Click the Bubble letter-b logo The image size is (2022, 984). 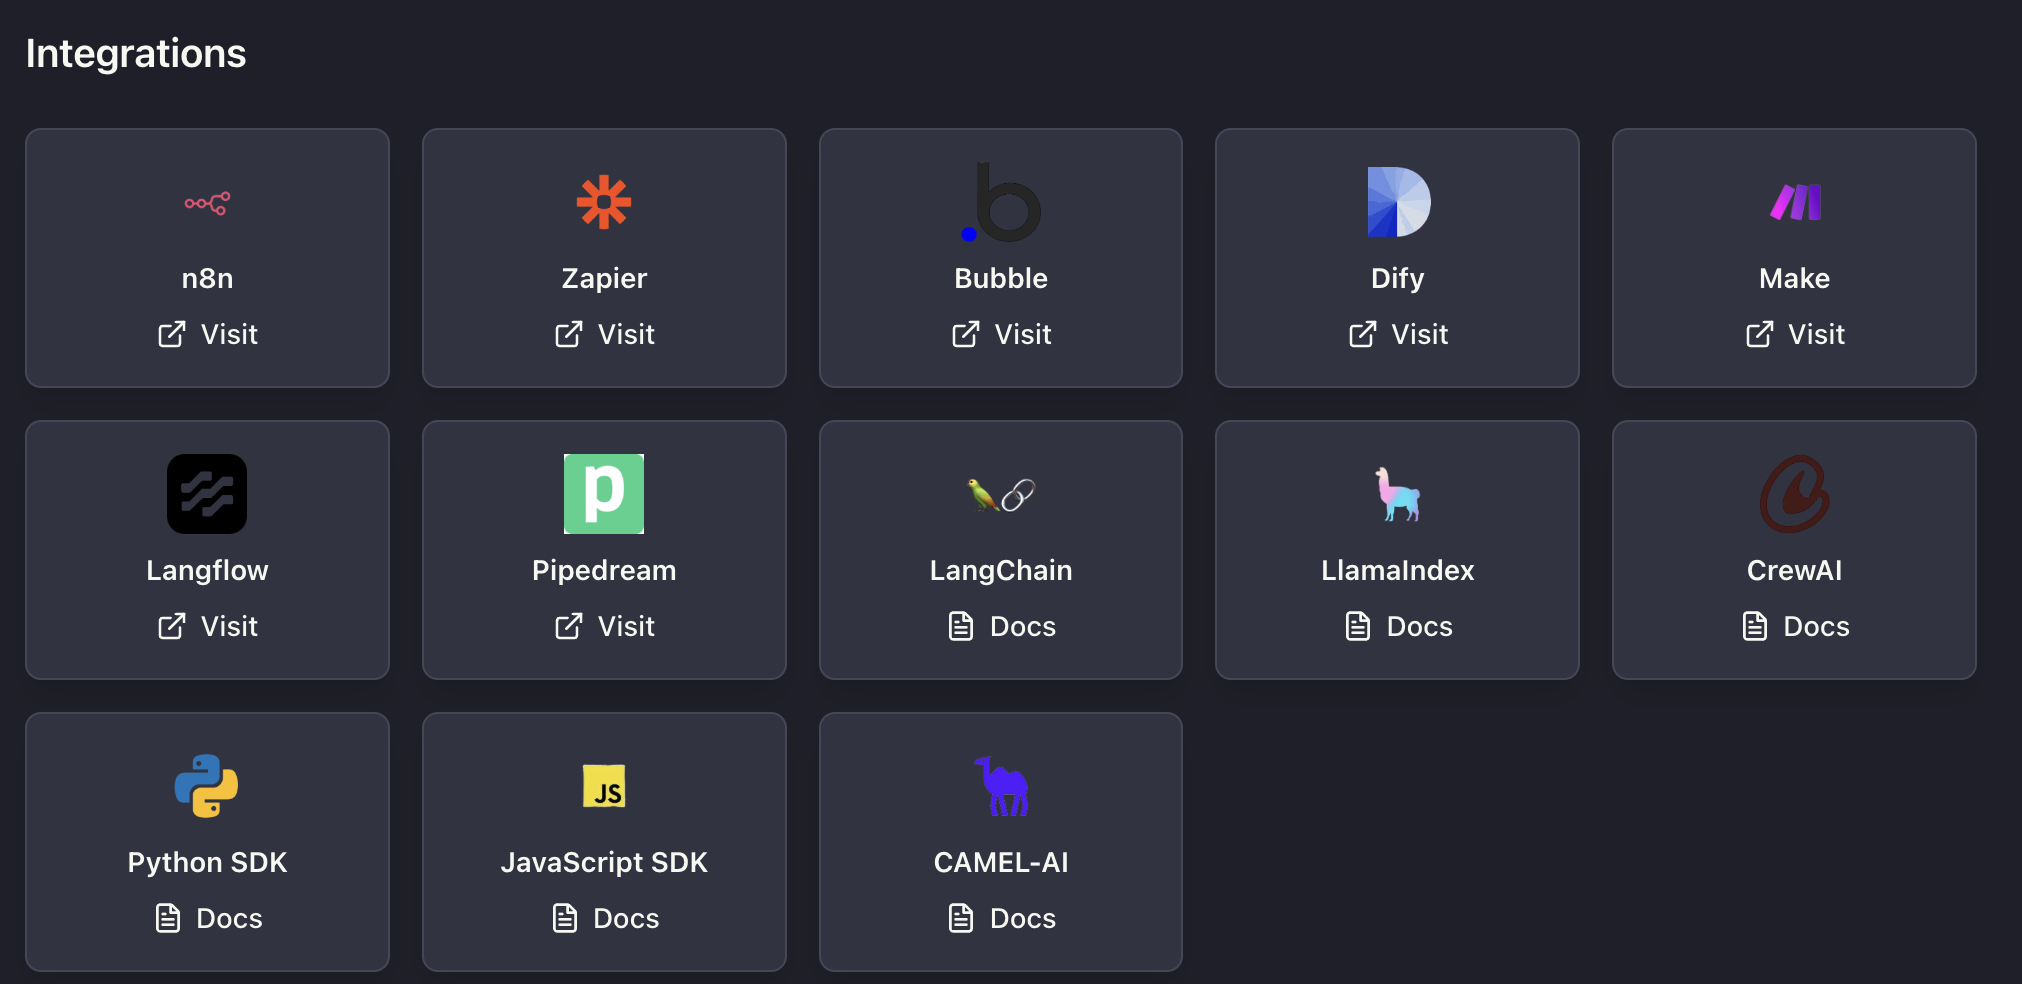[1001, 202]
